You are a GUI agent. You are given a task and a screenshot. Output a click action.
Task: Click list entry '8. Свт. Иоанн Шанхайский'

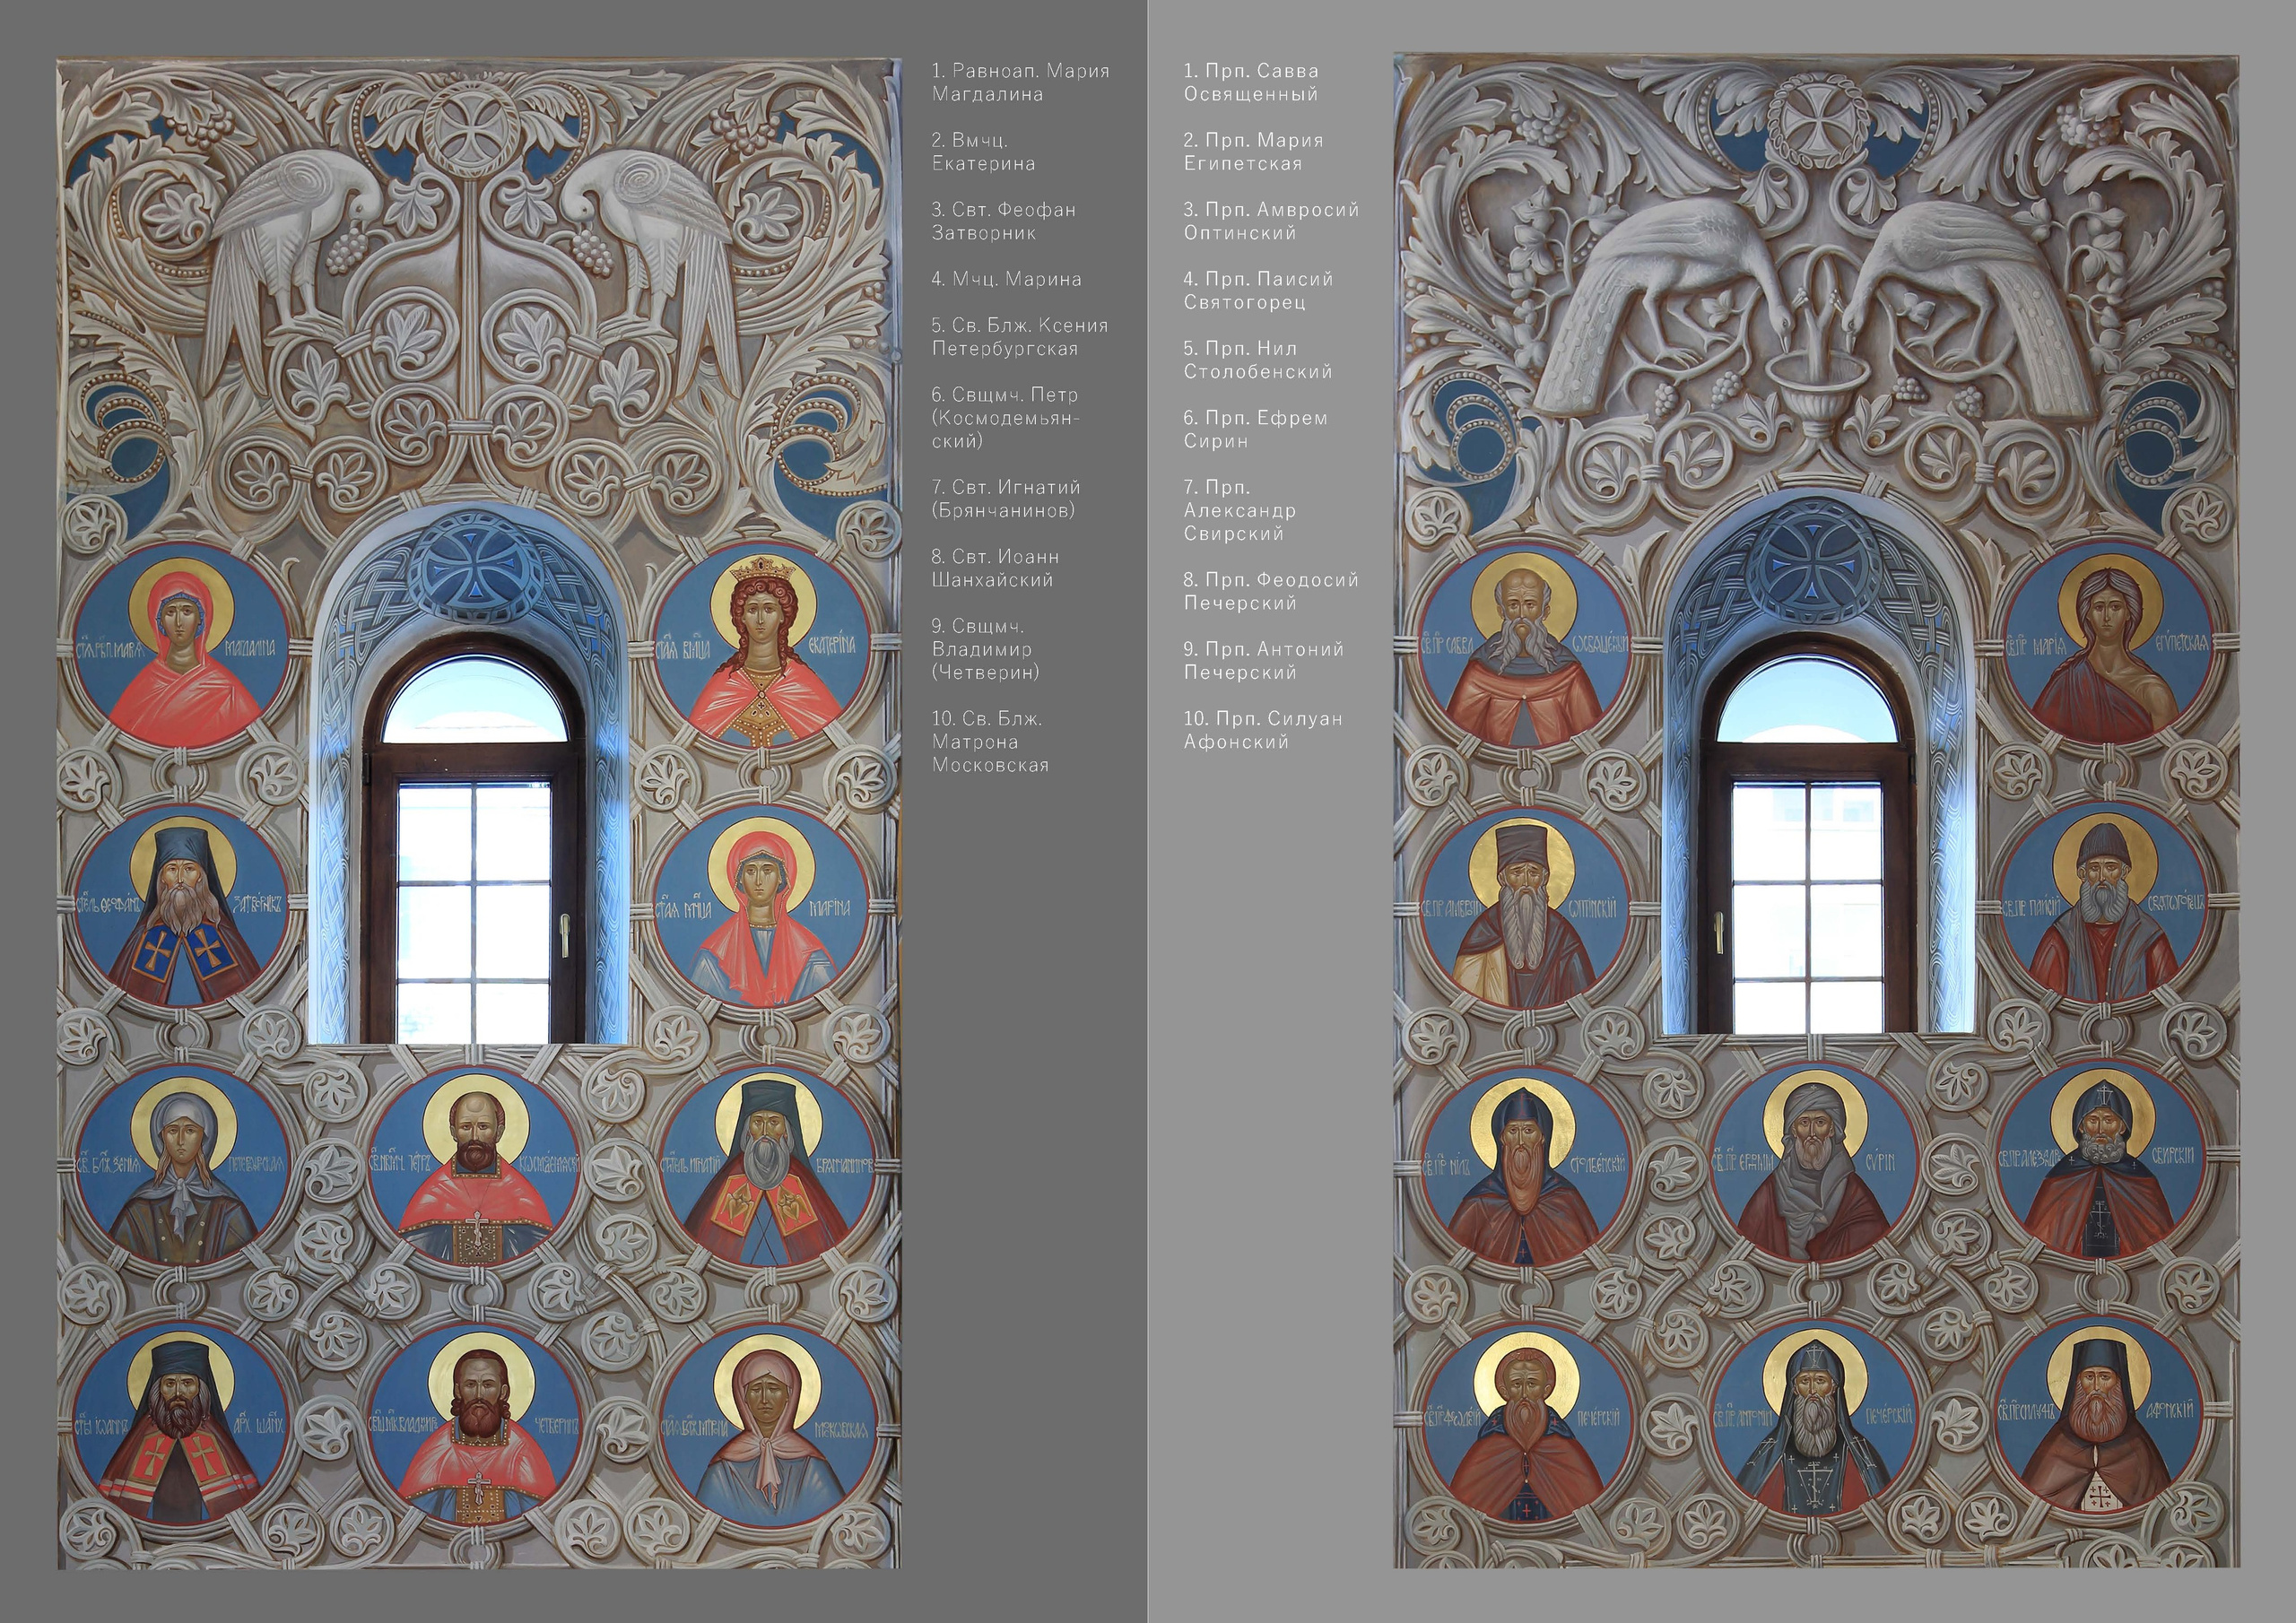[994, 568]
